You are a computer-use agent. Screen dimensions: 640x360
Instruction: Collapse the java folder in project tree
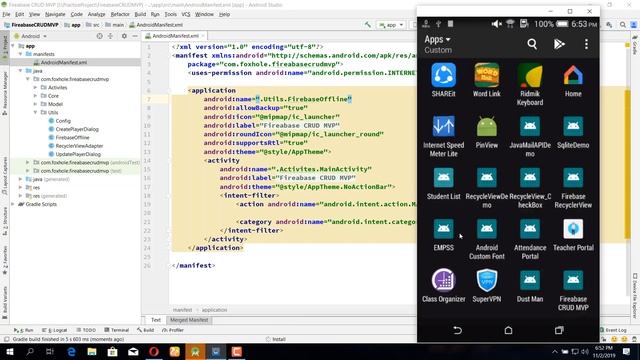click(x=20, y=71)
